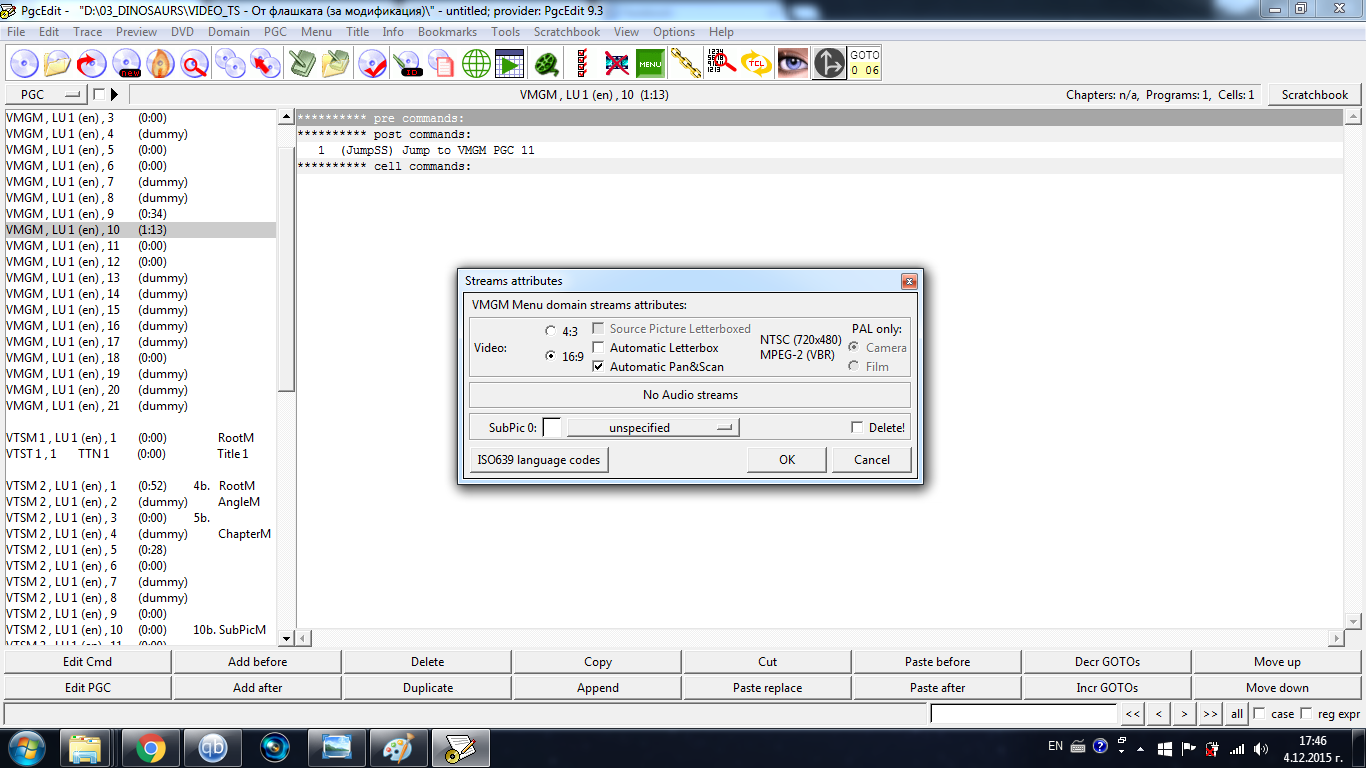The width and height of the screenshot is (1366, 768).
Task: Uncheck the Automatic Pan&Scan checkbox
Action: click(599, 367)
